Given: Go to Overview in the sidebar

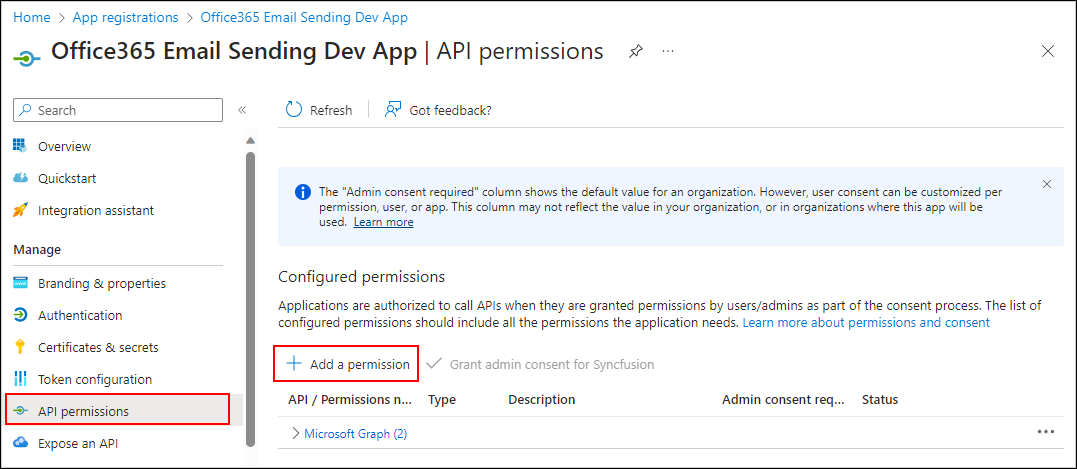Looking at the screenshot, I should (x=64, y=146).
